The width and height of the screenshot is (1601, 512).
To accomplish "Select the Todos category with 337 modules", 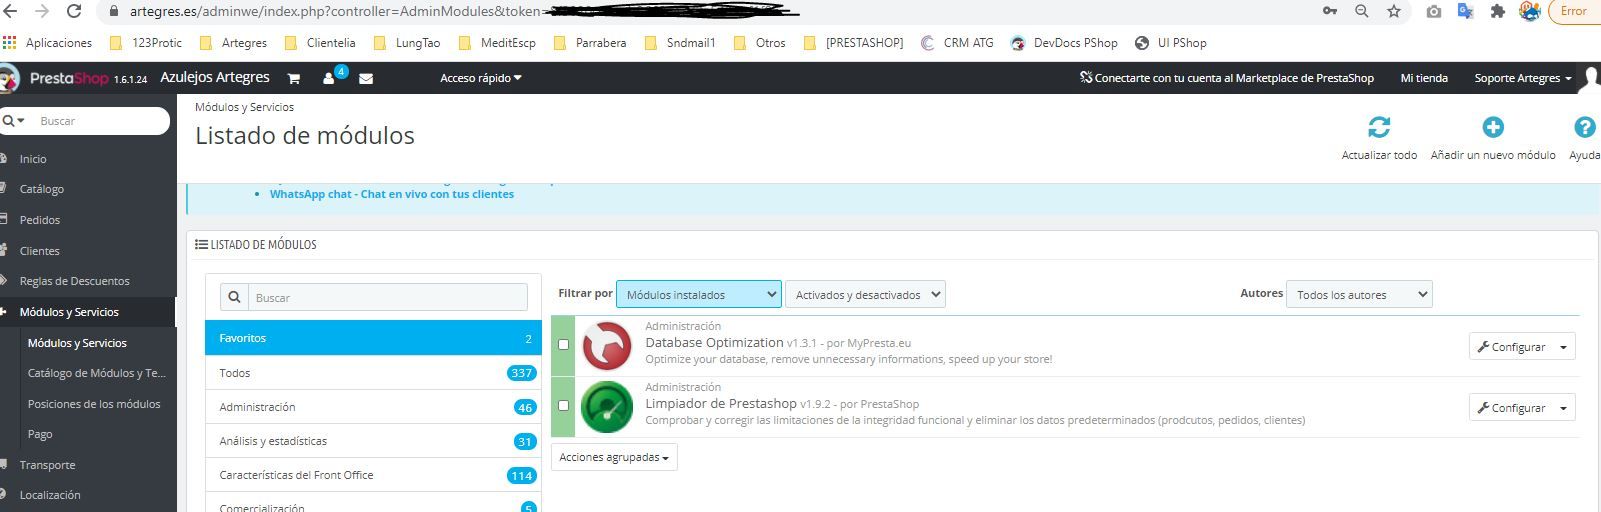I will pos(373,373).
